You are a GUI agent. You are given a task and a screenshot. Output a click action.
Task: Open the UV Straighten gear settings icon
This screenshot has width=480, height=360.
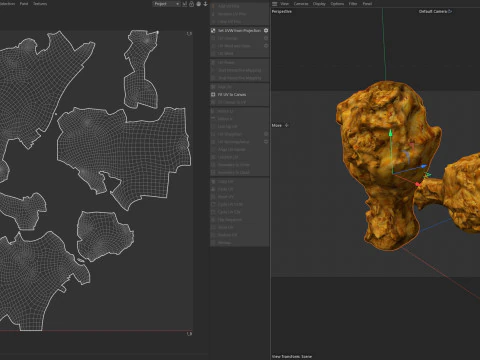pyautogui.click(x=266, y=134)
